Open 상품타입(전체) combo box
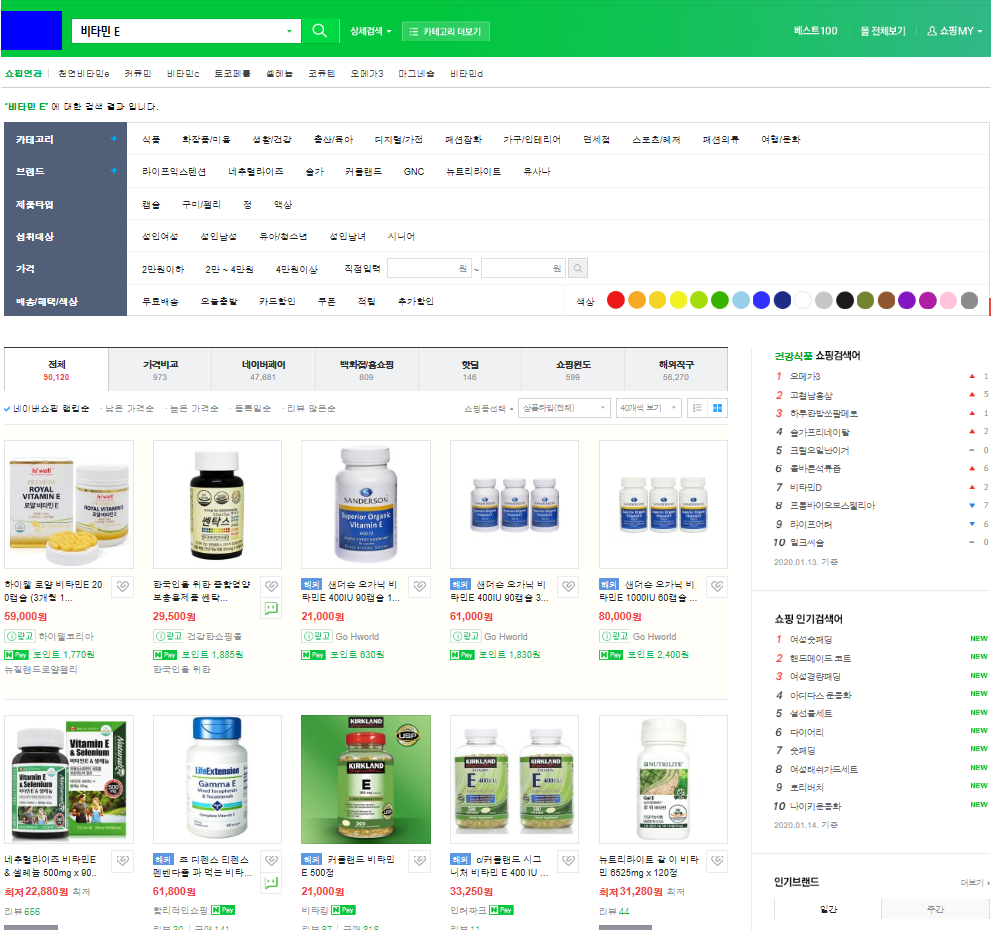 (564, 408)
